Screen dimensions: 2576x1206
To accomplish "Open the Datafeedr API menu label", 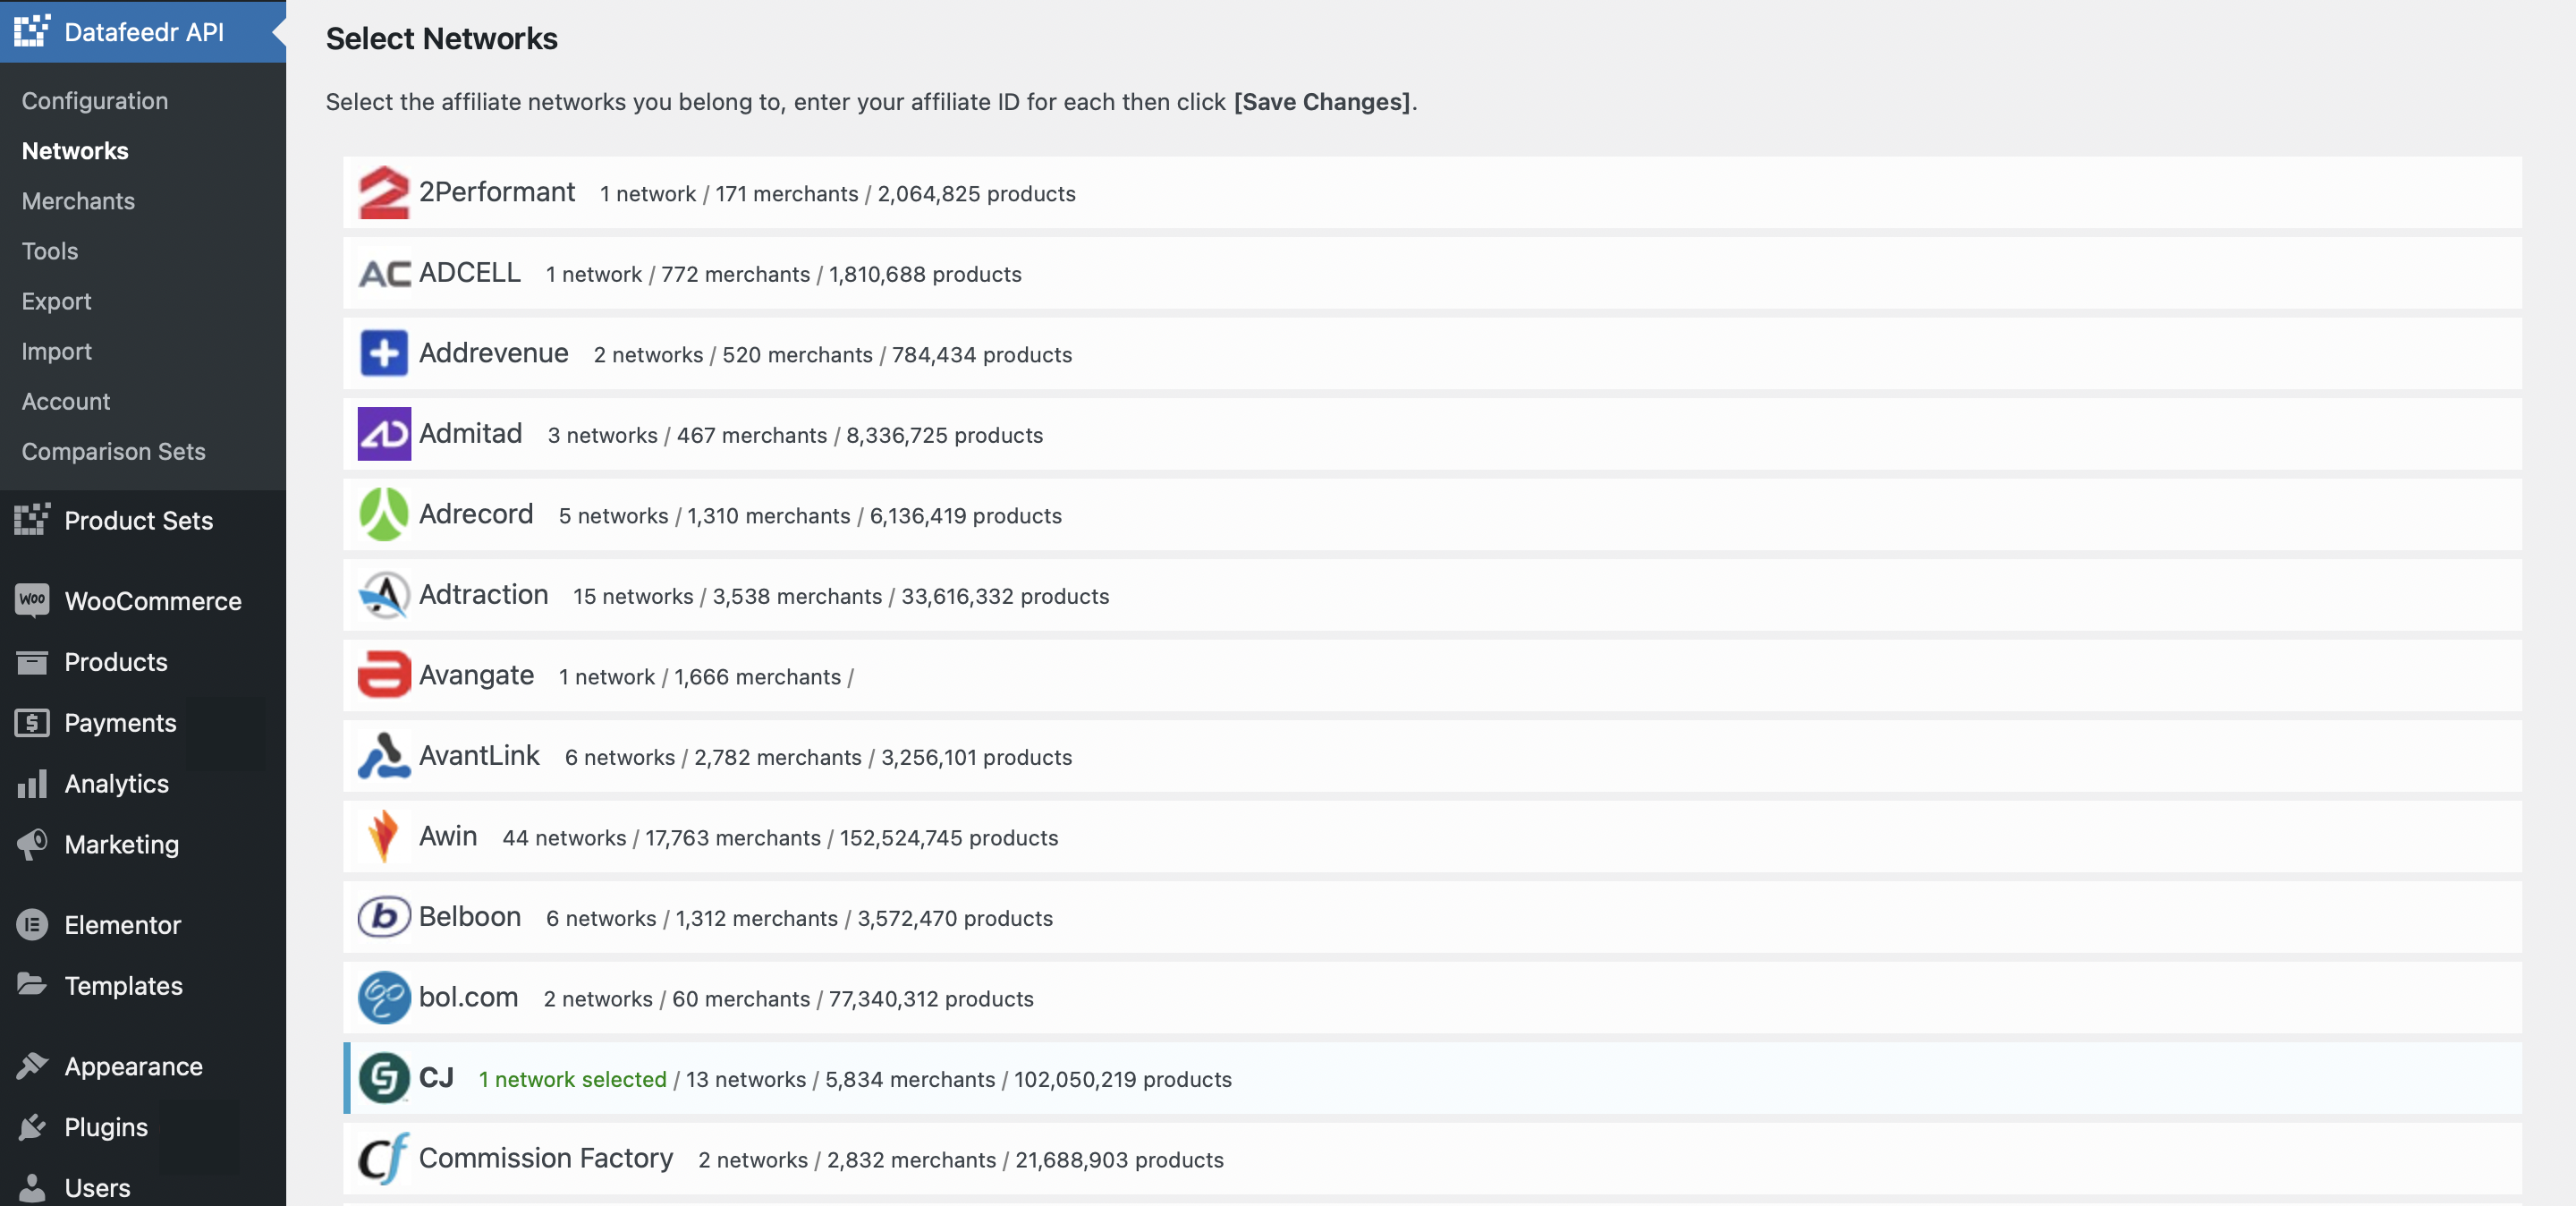I will point(144,32).
